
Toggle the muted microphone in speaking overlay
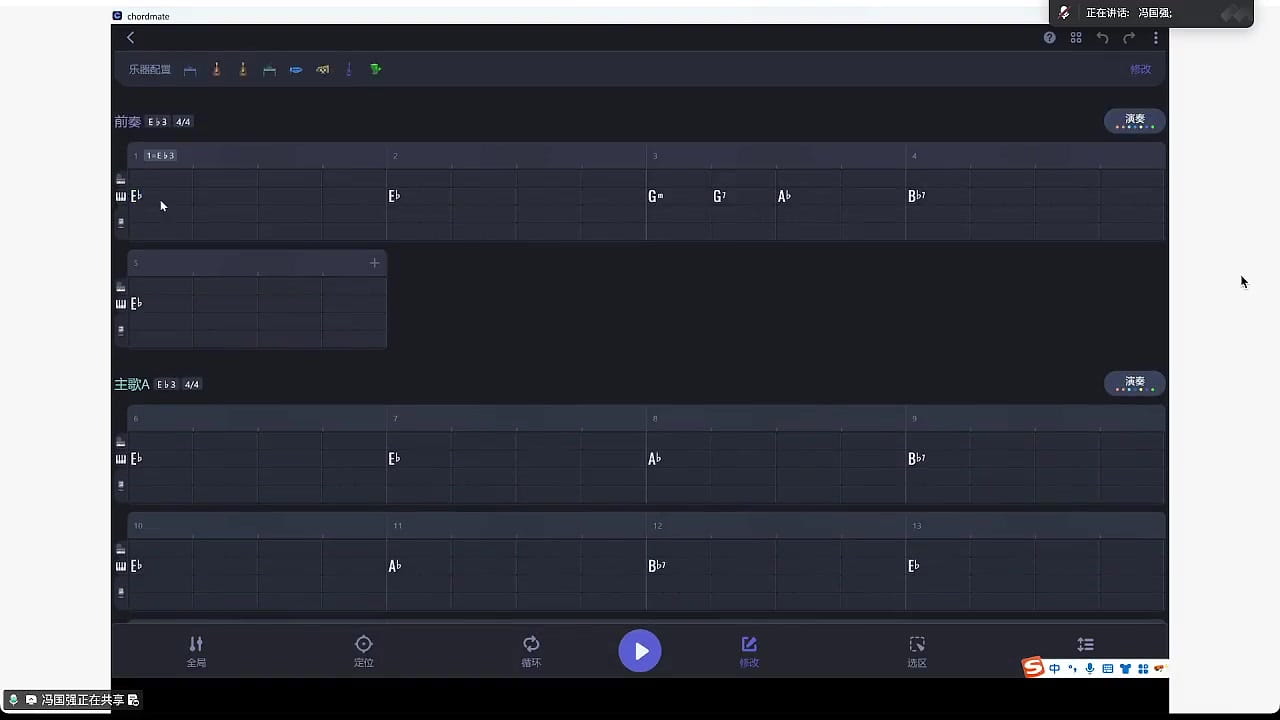[1065, 13]
